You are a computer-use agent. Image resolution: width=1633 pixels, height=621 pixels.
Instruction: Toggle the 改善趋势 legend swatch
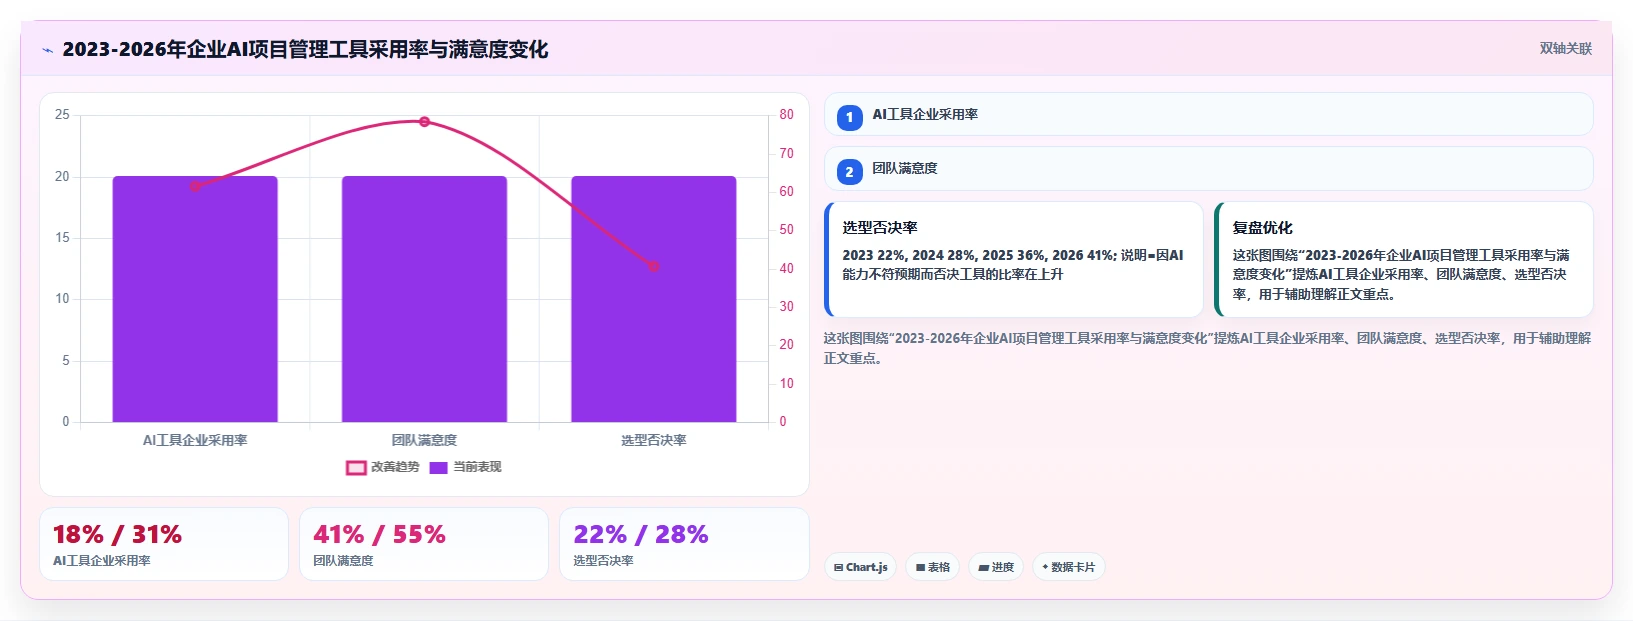click(x=356, y=468)
